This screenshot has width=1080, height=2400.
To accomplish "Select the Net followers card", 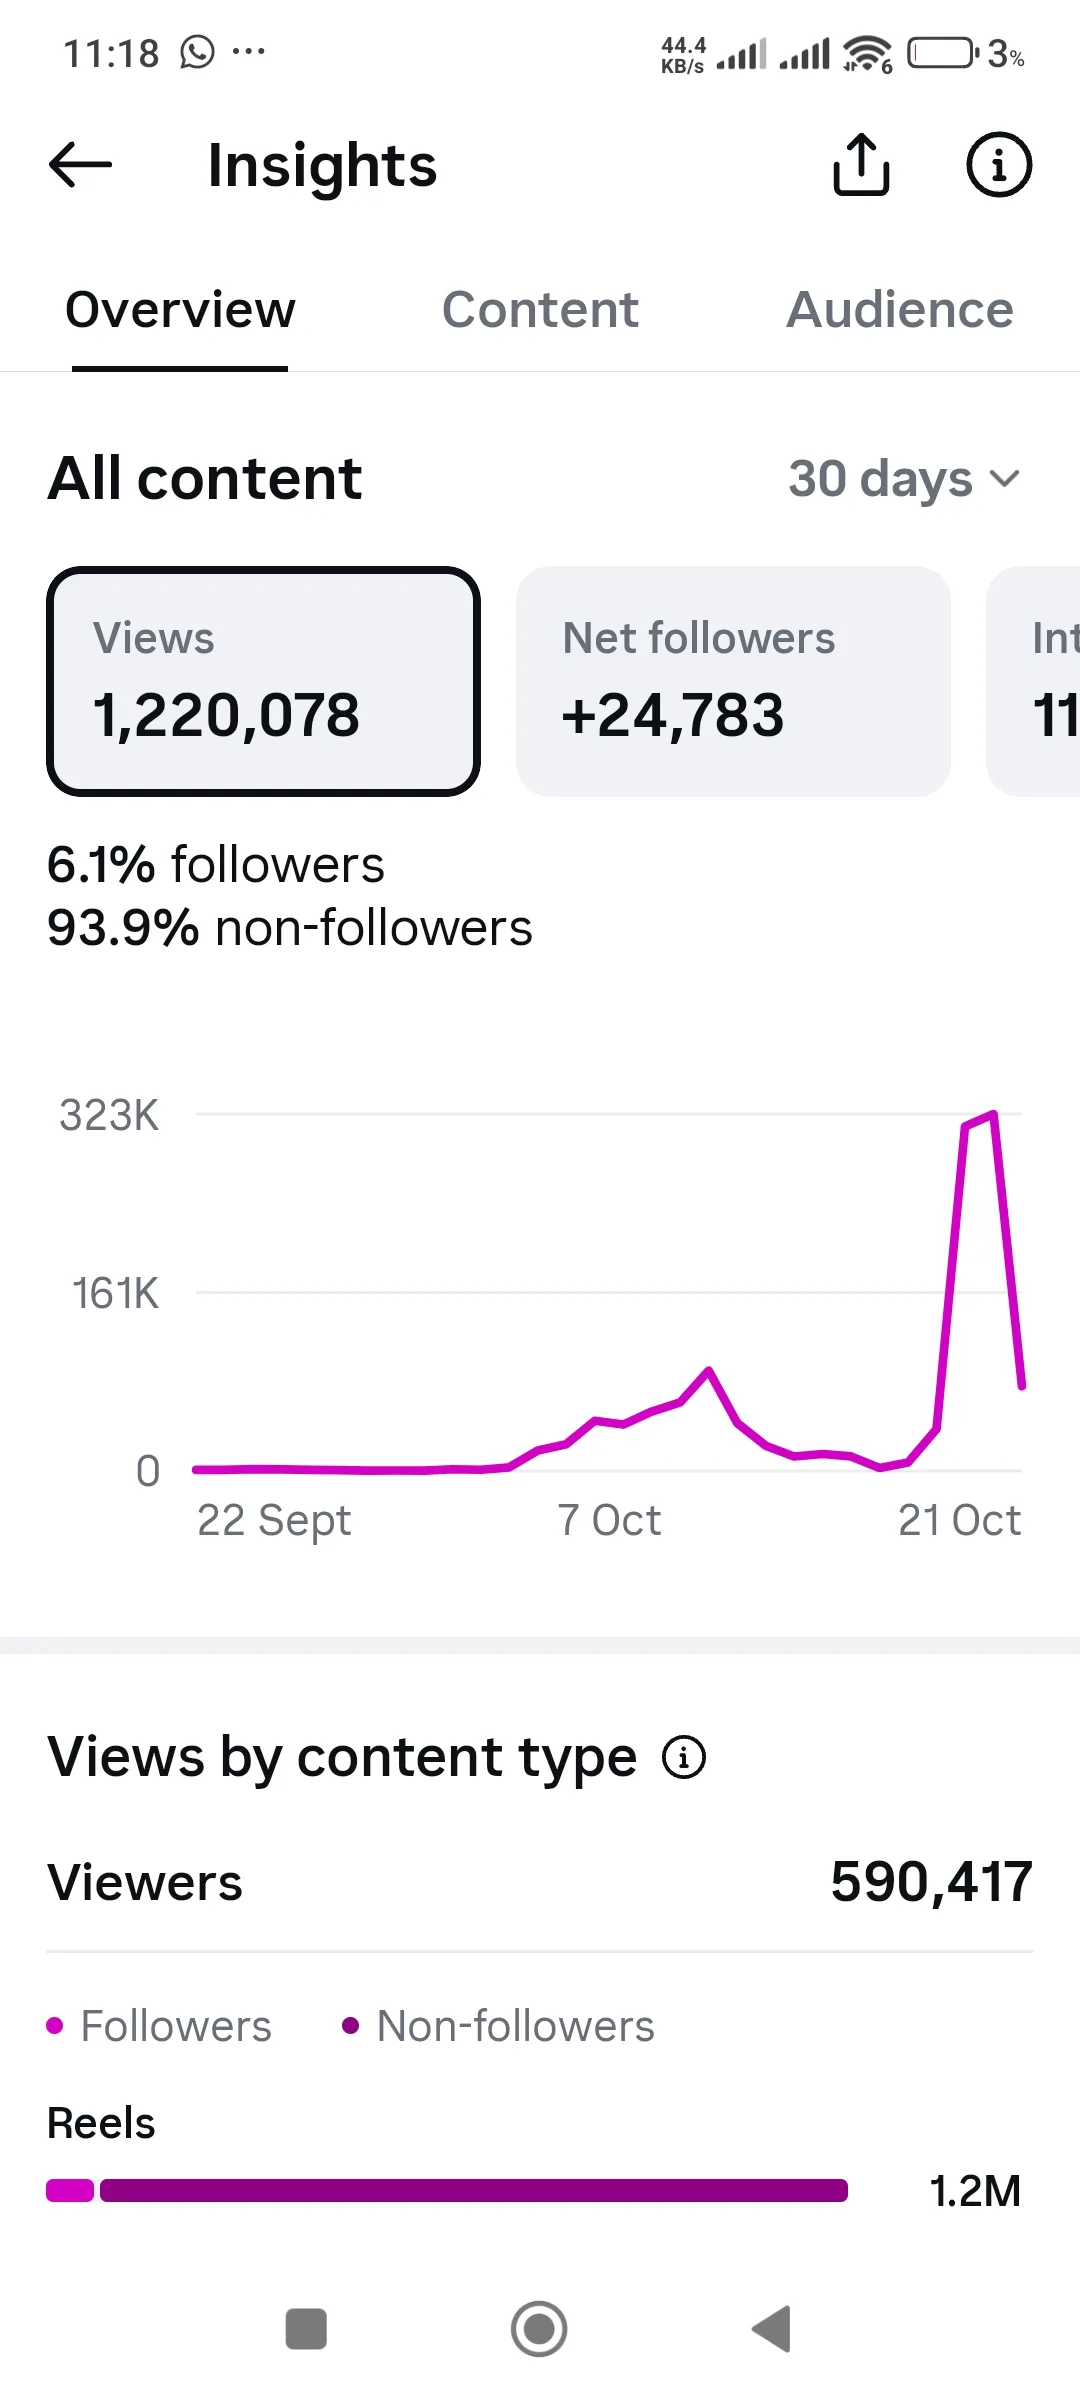I will pyautogui.click(x=733, y=681).
